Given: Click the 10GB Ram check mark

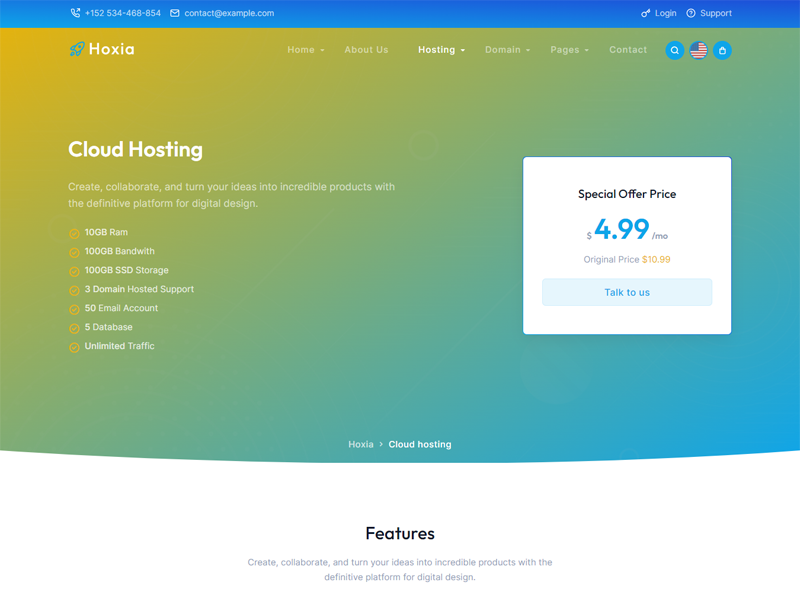Looking at the screenshot, I should pyautogui.click(x=74, y=234).
